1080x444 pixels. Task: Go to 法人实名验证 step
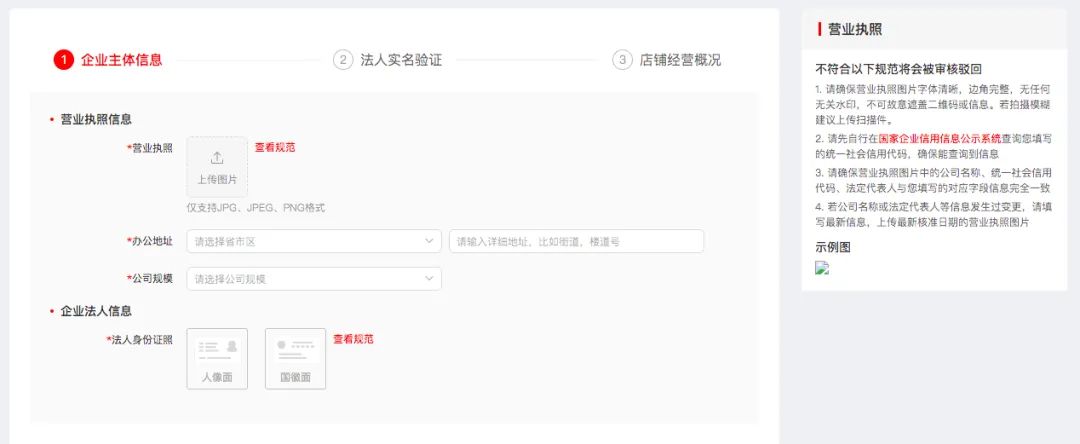pos(401,60)
